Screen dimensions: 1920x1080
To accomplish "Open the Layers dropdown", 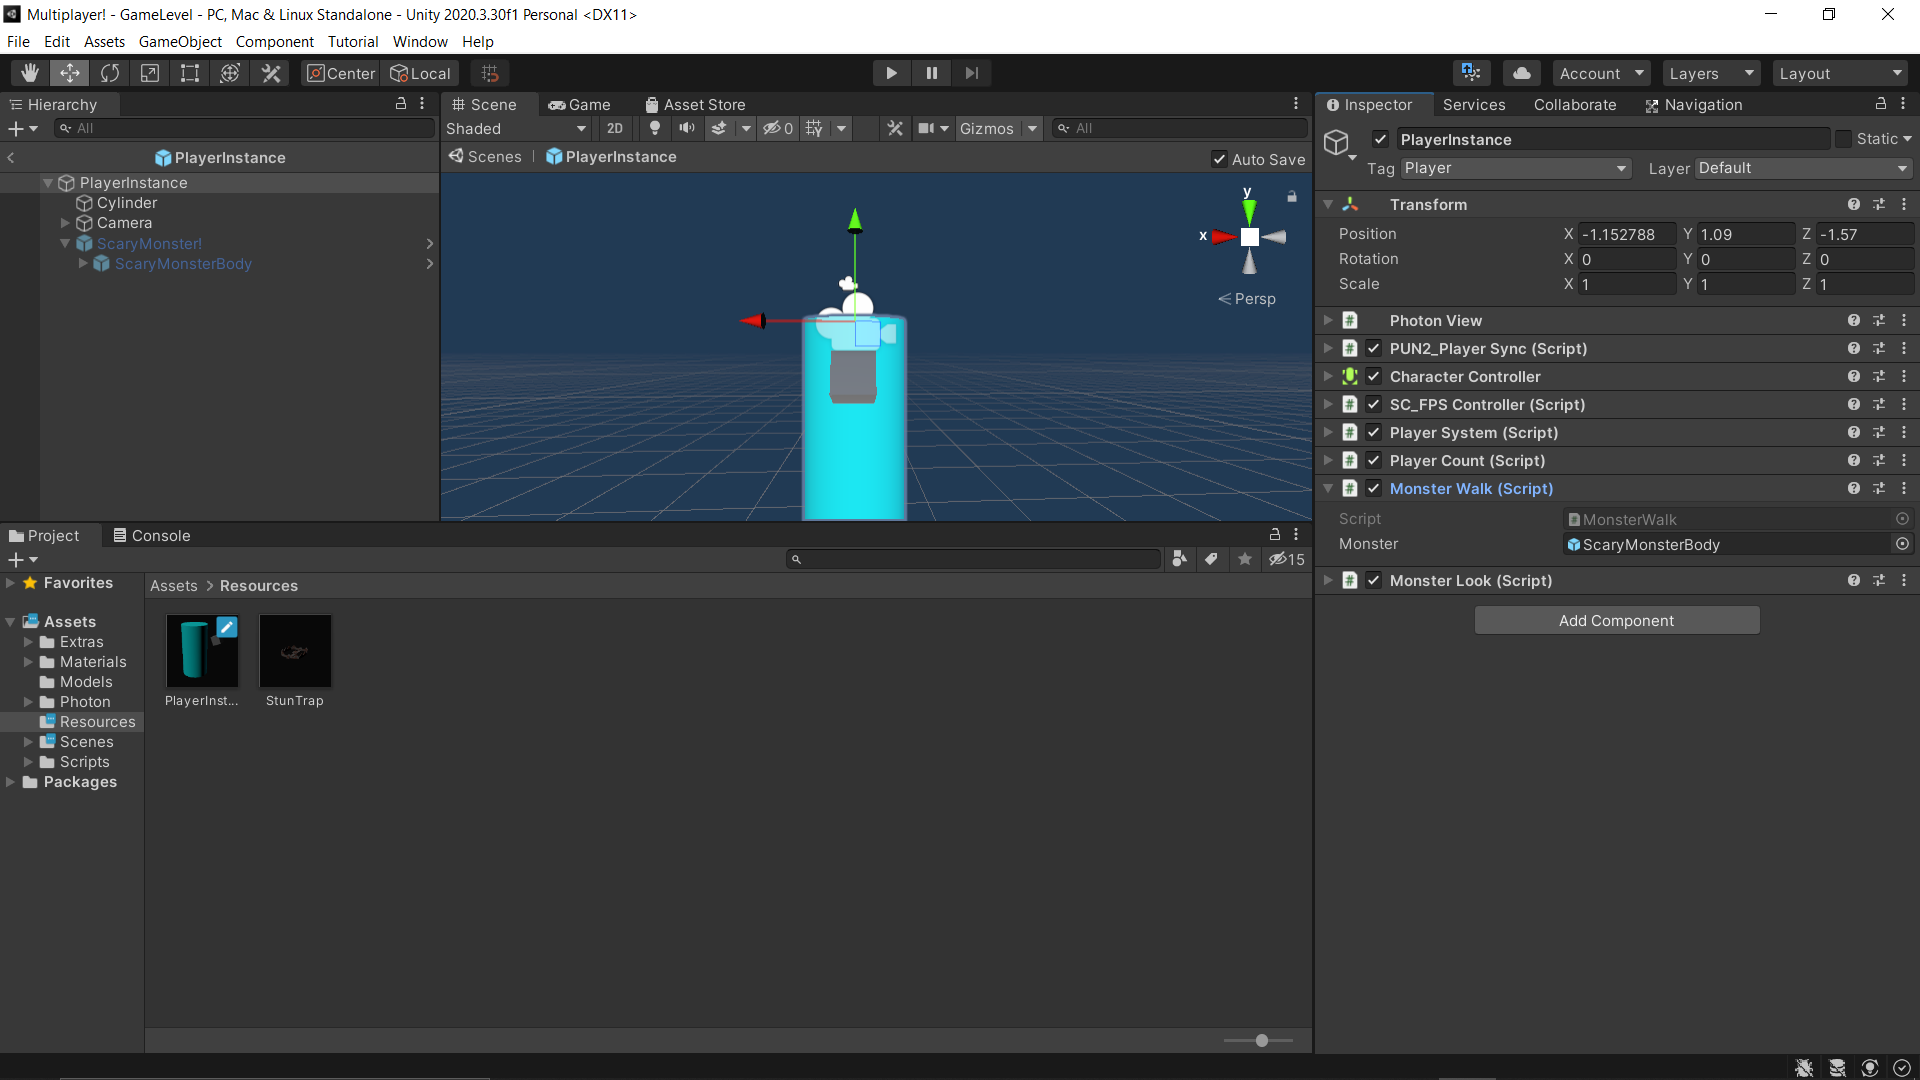I will click(x=1711, y=73).
